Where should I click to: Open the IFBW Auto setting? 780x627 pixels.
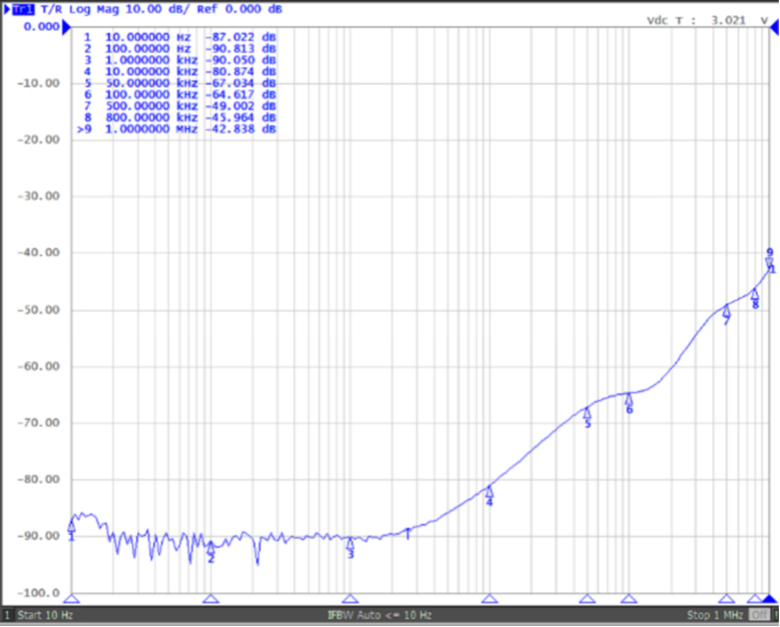(379, 614)
